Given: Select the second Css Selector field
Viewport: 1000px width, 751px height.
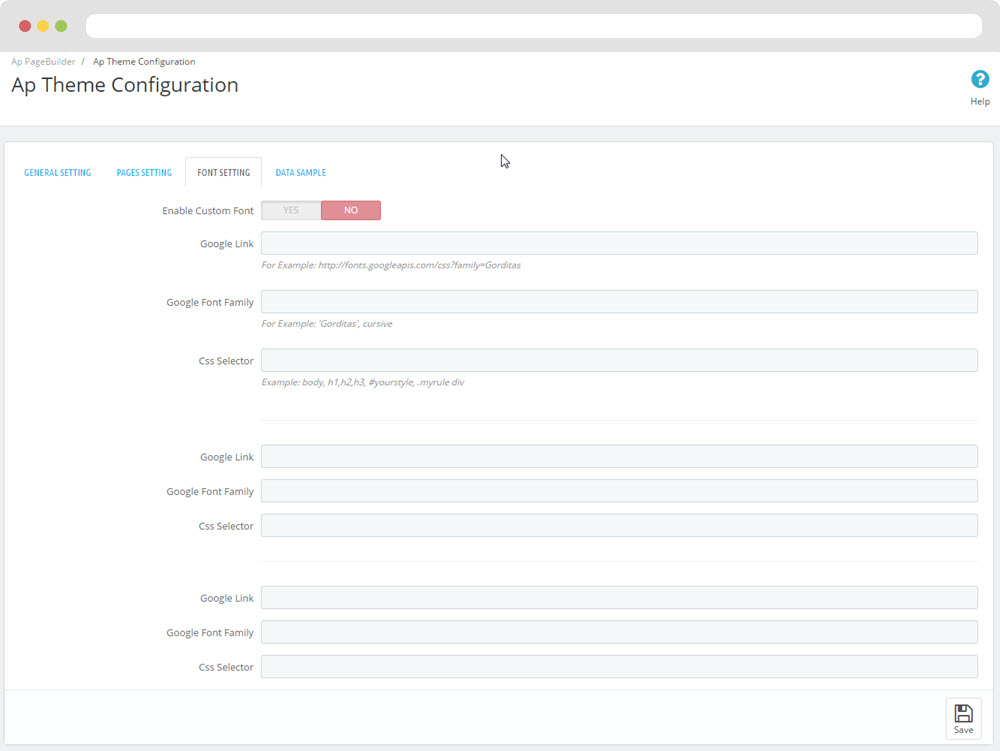Looking at the screenshot, I should (x=619, y=526).
